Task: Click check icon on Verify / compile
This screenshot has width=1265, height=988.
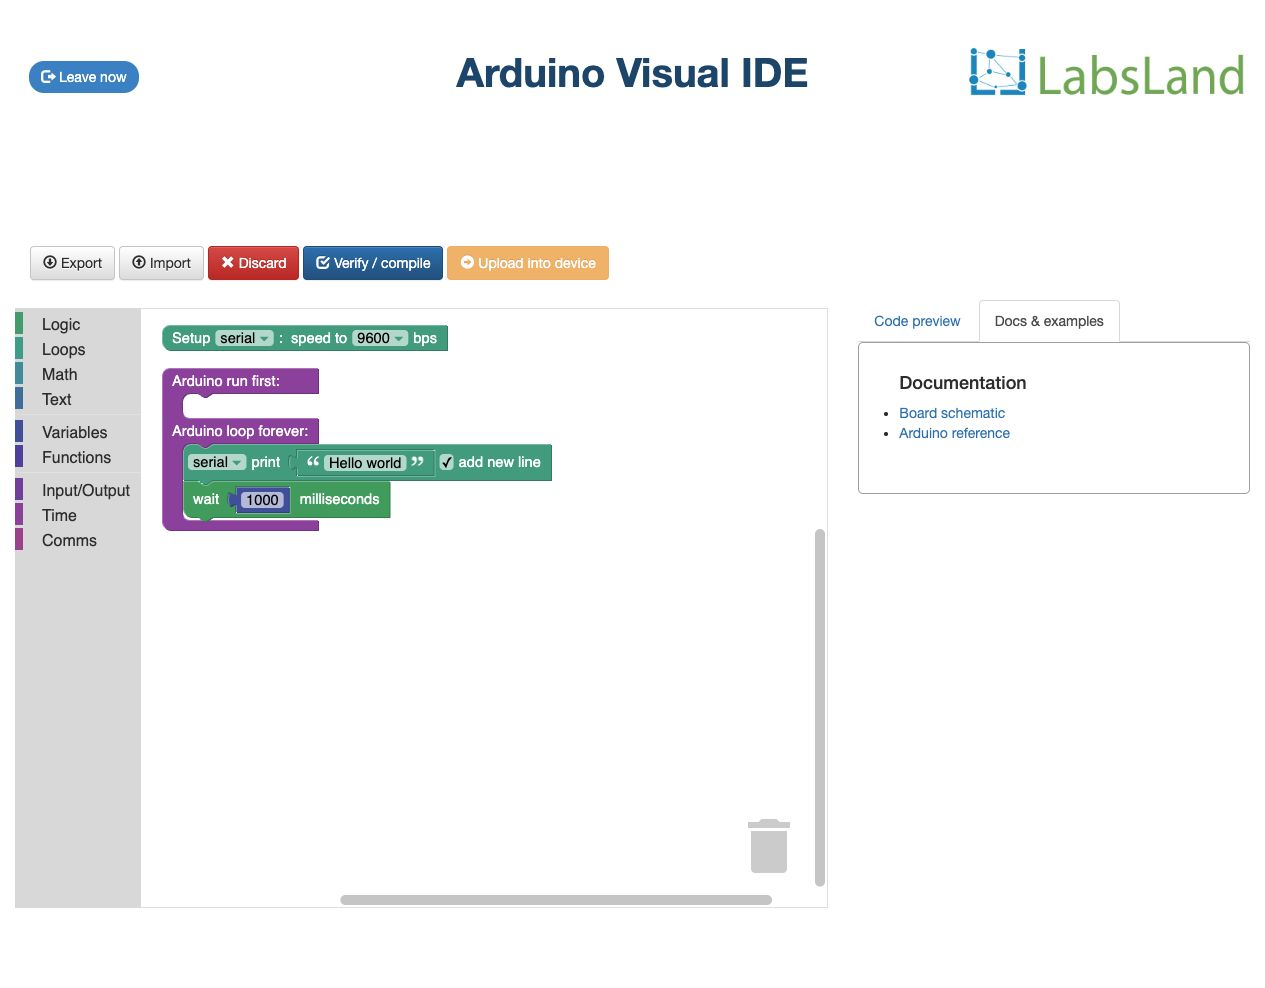Action: 323,263
